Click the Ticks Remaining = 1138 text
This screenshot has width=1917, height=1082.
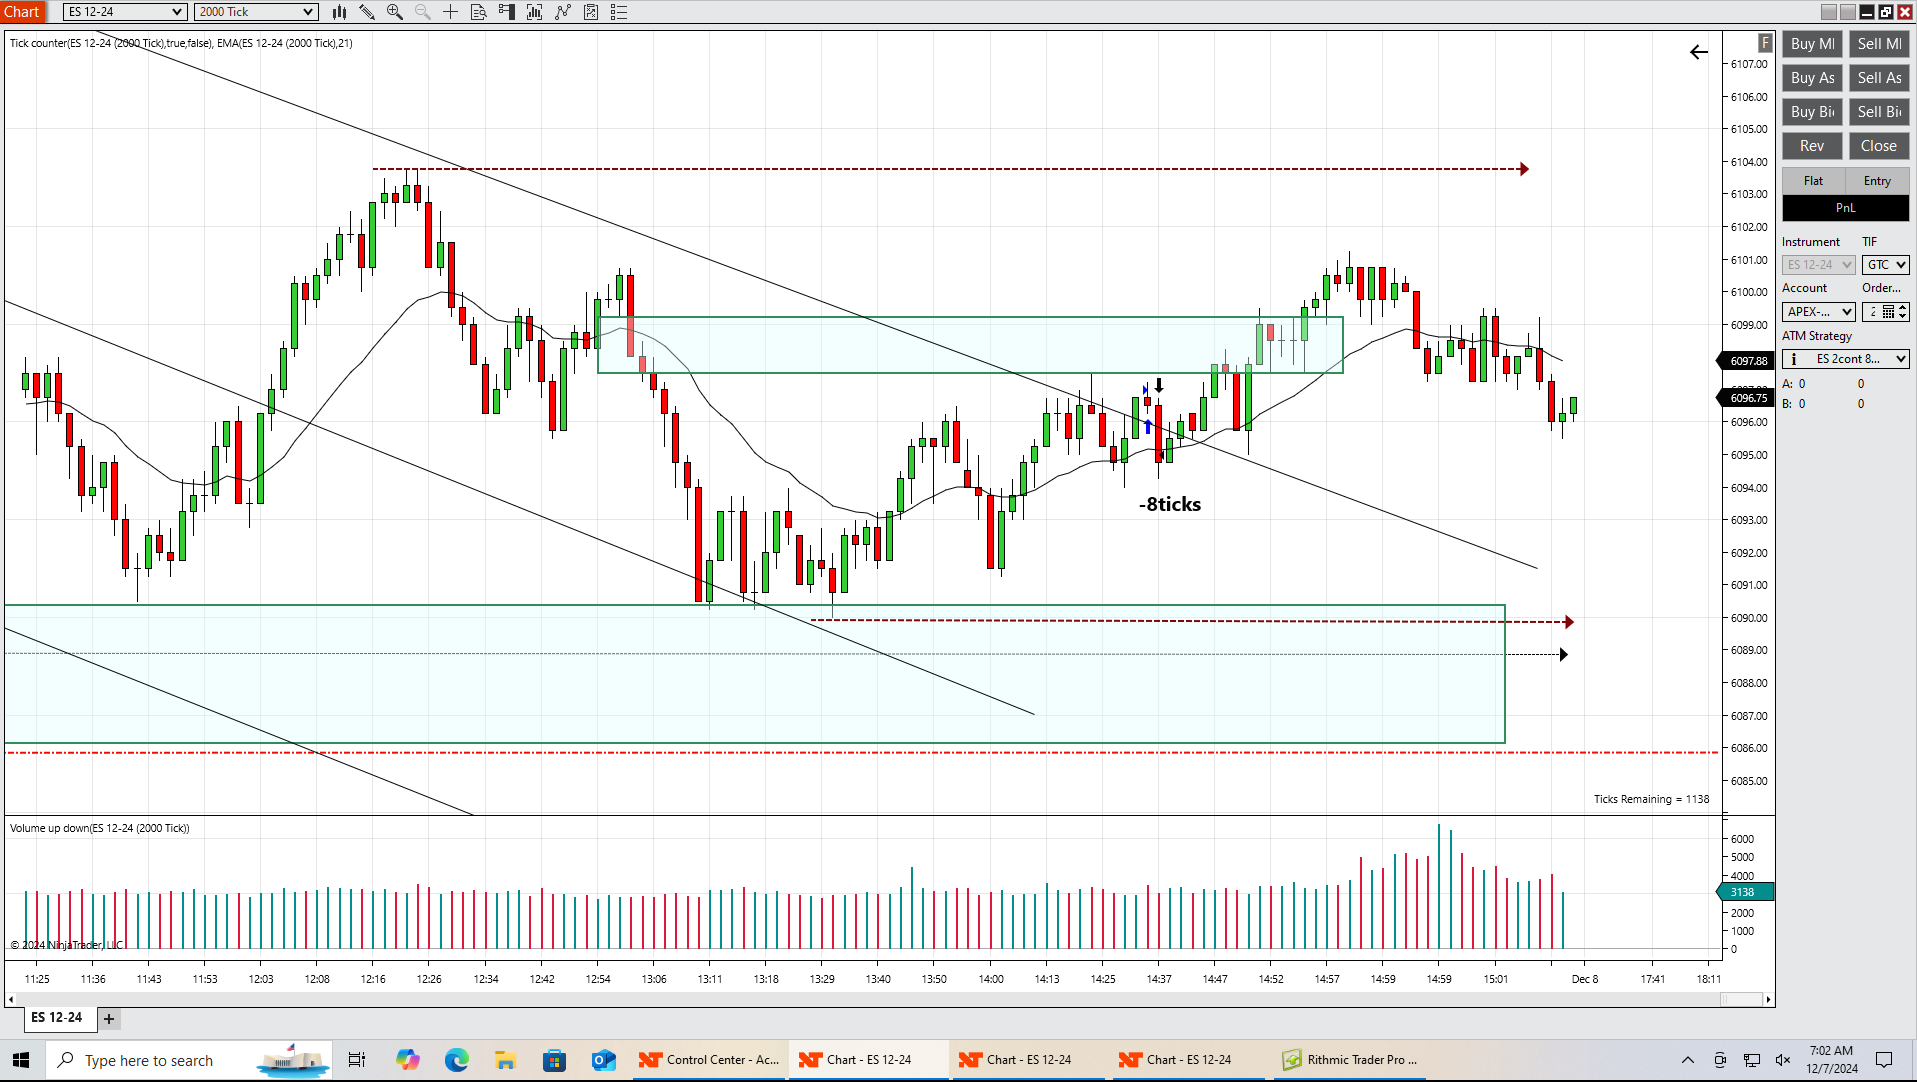point(1651,799)
